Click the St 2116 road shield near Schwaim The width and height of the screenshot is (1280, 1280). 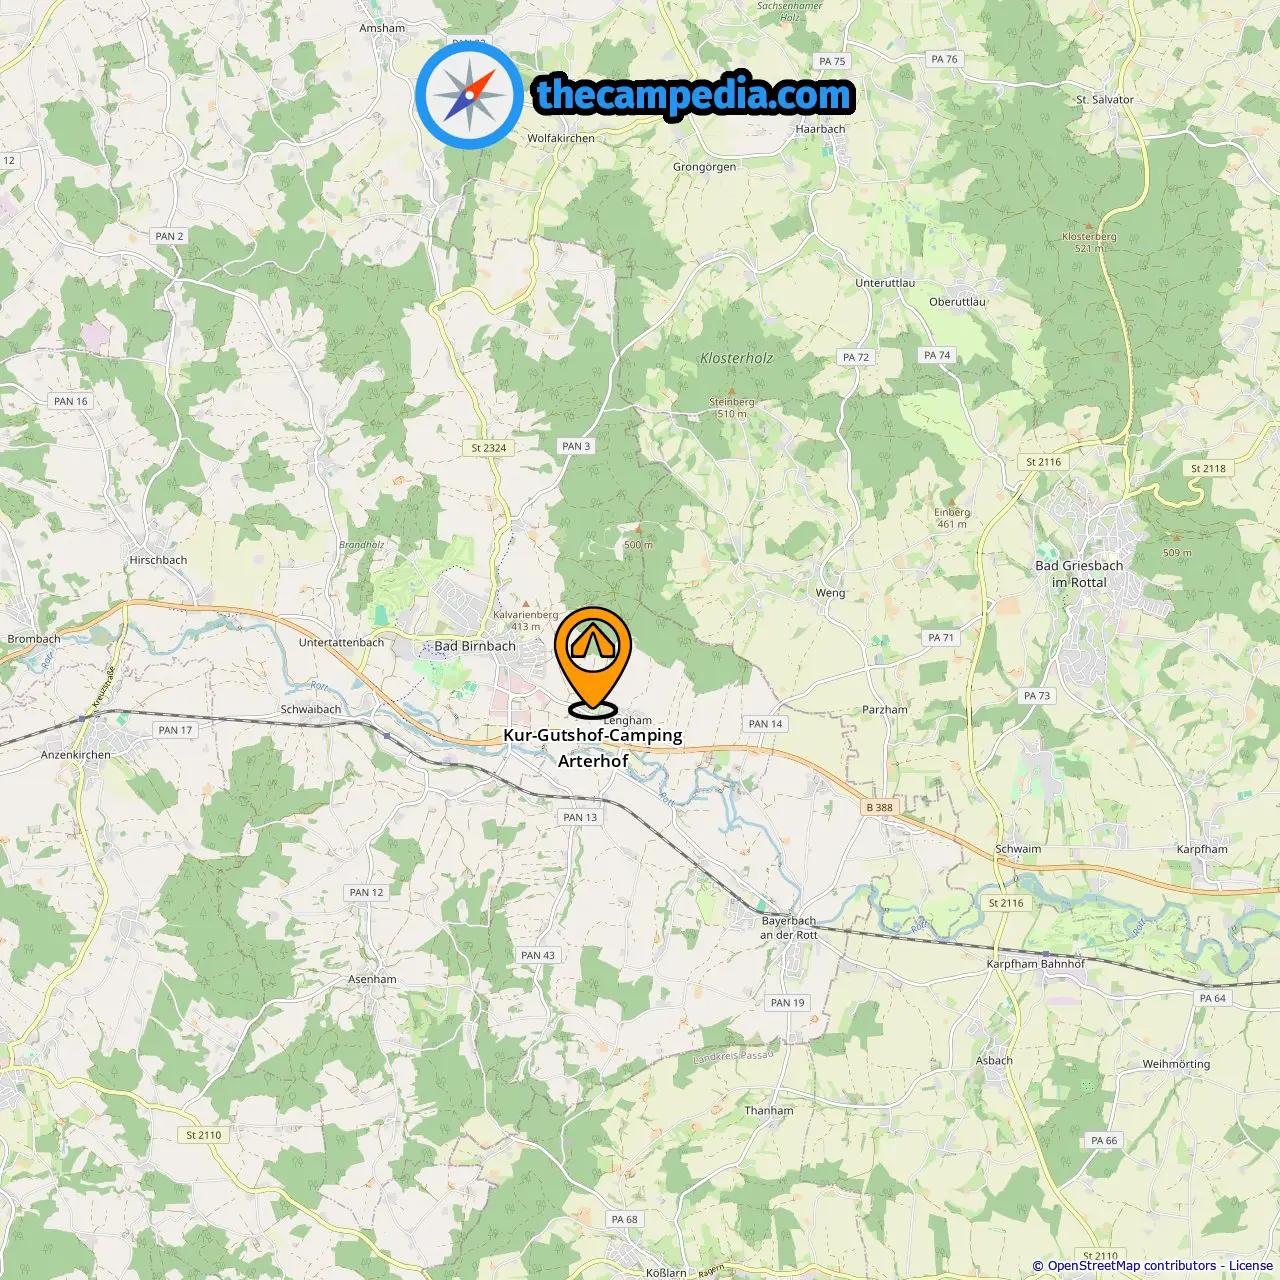click(x=1006, y=903)
